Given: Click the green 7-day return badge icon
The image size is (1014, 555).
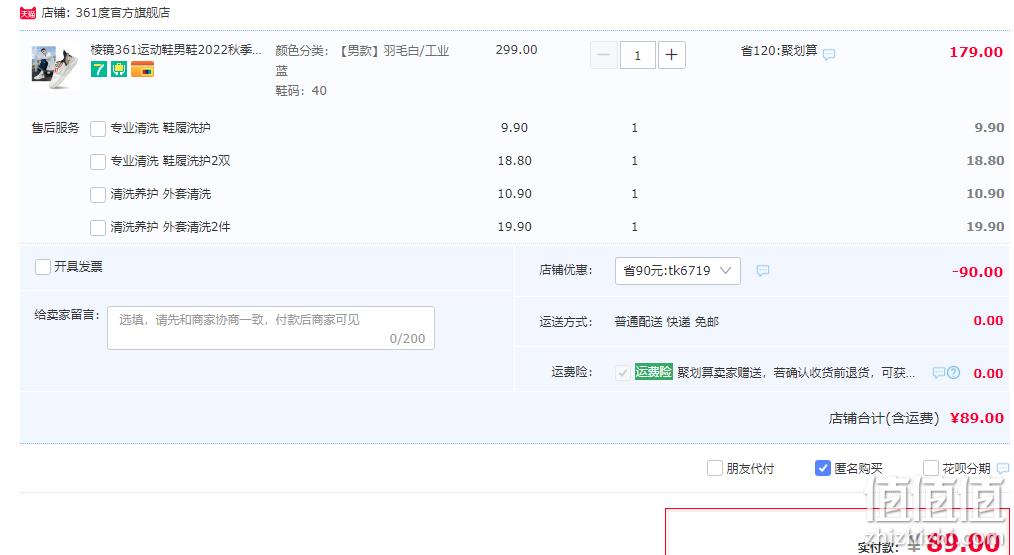Looking at the screenshot, I should tap(99, 69).
